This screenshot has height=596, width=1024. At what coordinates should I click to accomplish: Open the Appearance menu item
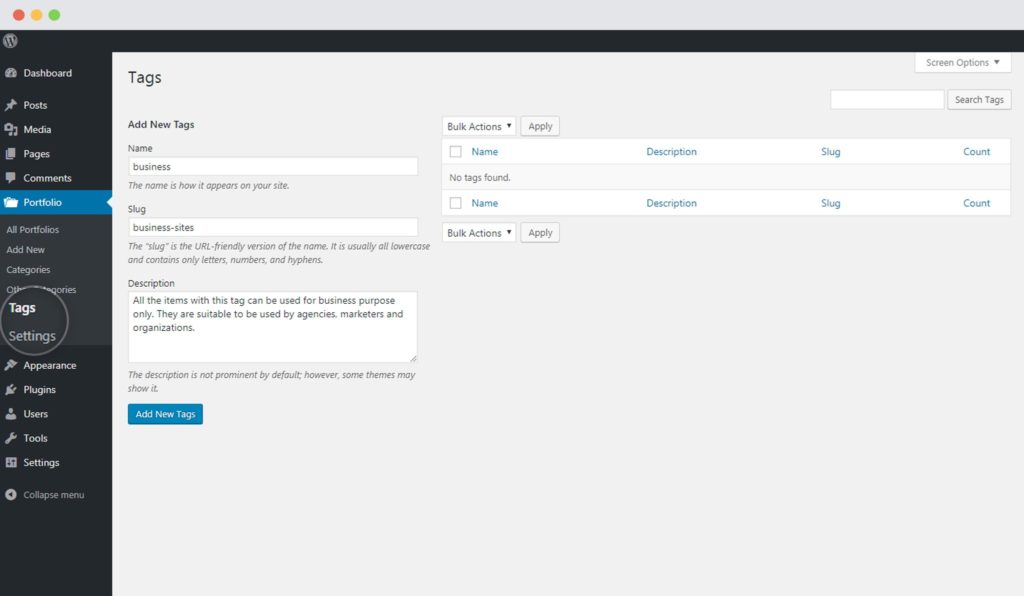click(x=50, y=366)
